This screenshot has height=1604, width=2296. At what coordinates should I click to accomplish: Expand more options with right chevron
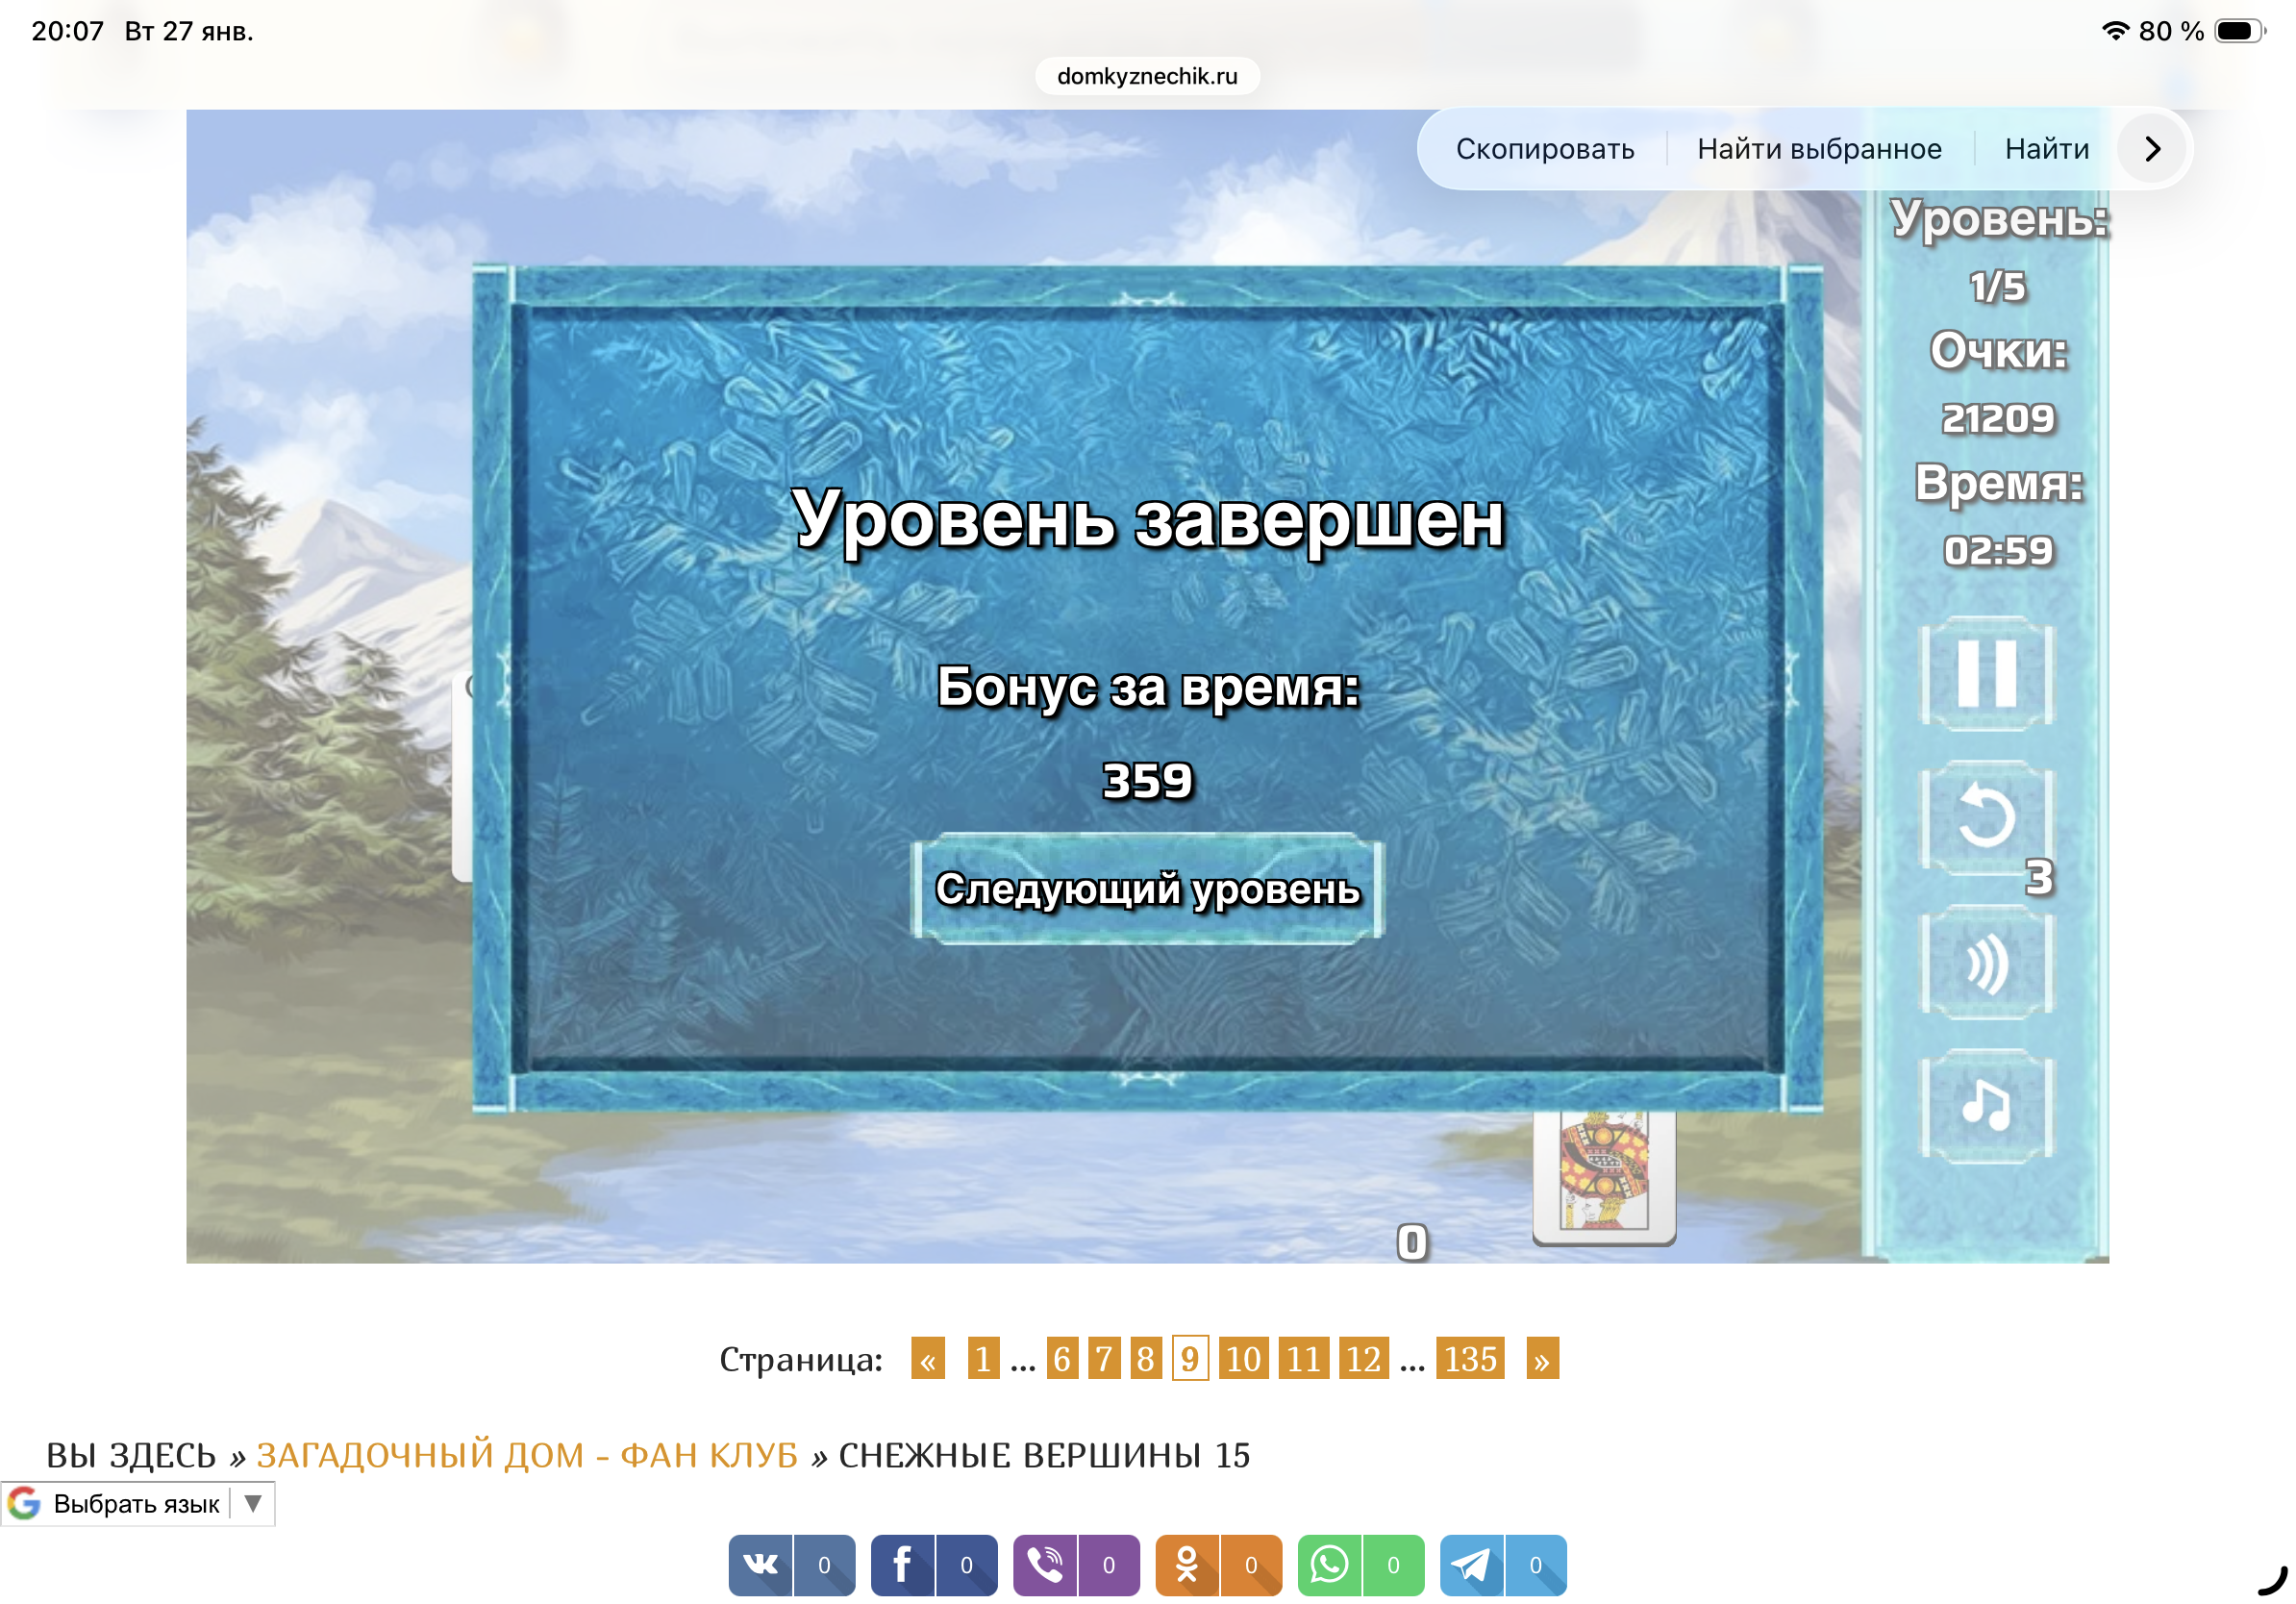point(2152,149)
